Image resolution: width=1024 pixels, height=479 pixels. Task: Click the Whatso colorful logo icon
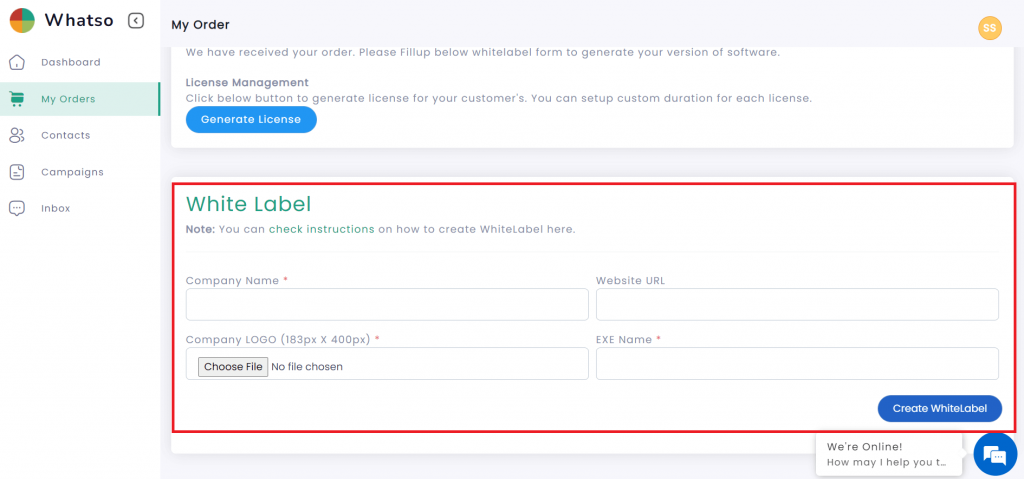[22, 21]
